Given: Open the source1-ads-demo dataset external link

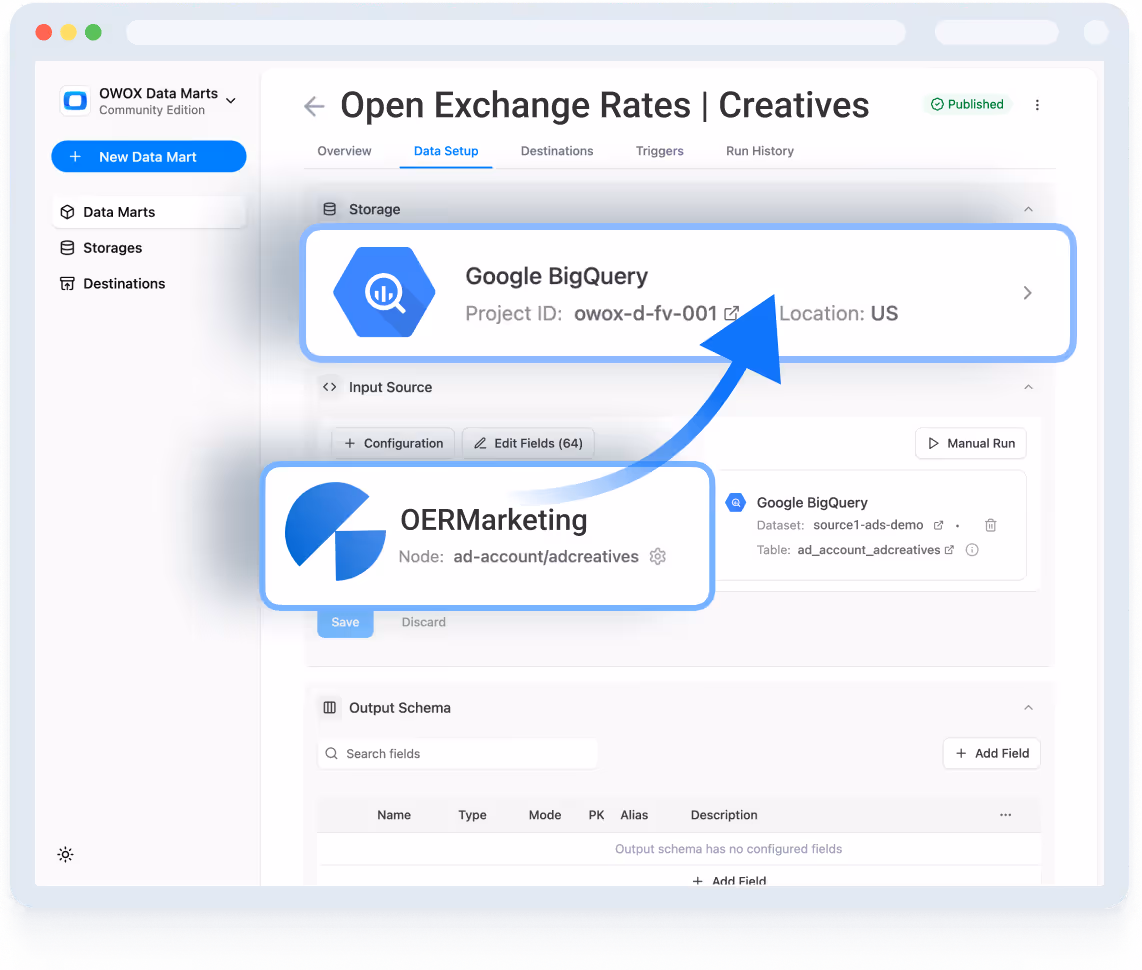Looking at the screenshot, I should [938, 525].
